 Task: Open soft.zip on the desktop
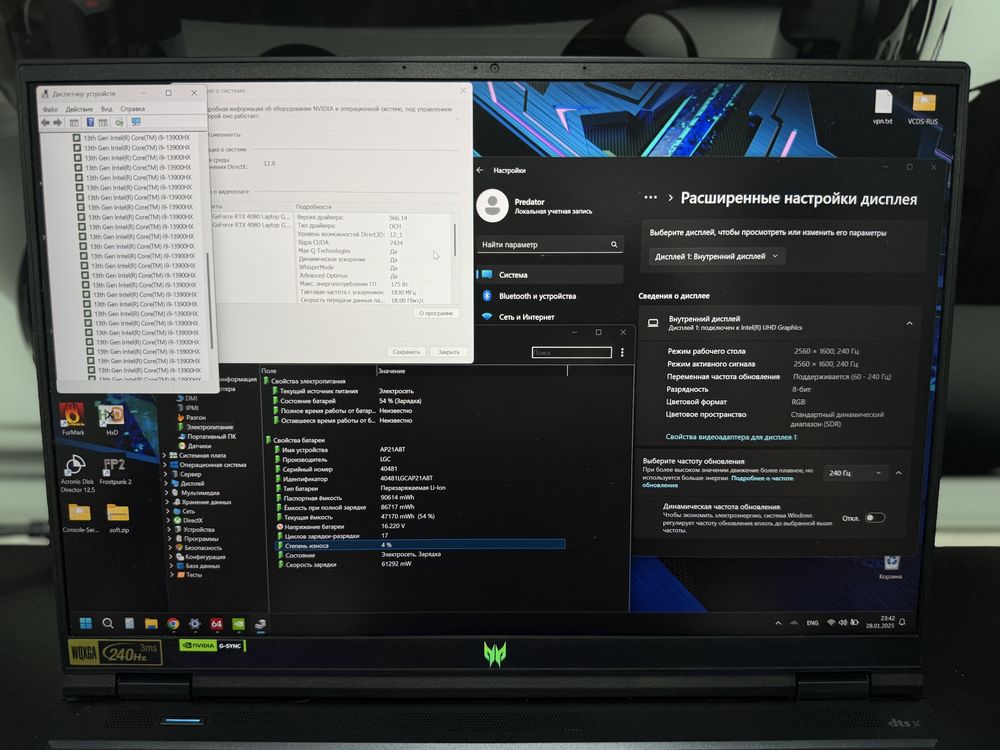pyautogui.click(x=119, y=518)
